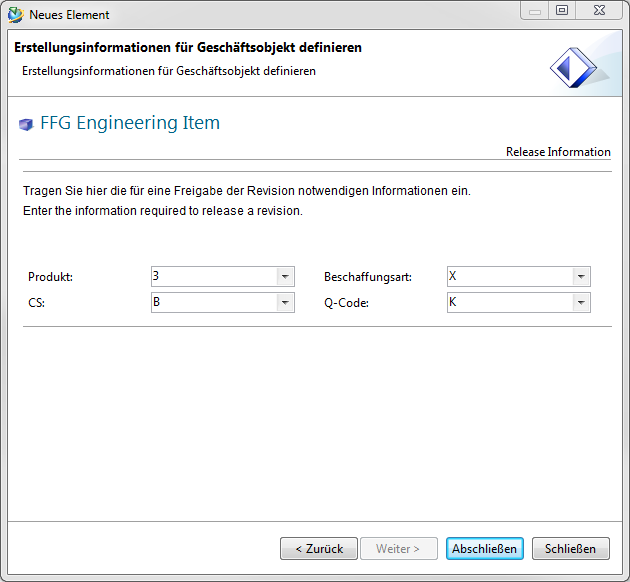Open the CS dropdown list
Viewport: 630px width, 582px height.
285,303
